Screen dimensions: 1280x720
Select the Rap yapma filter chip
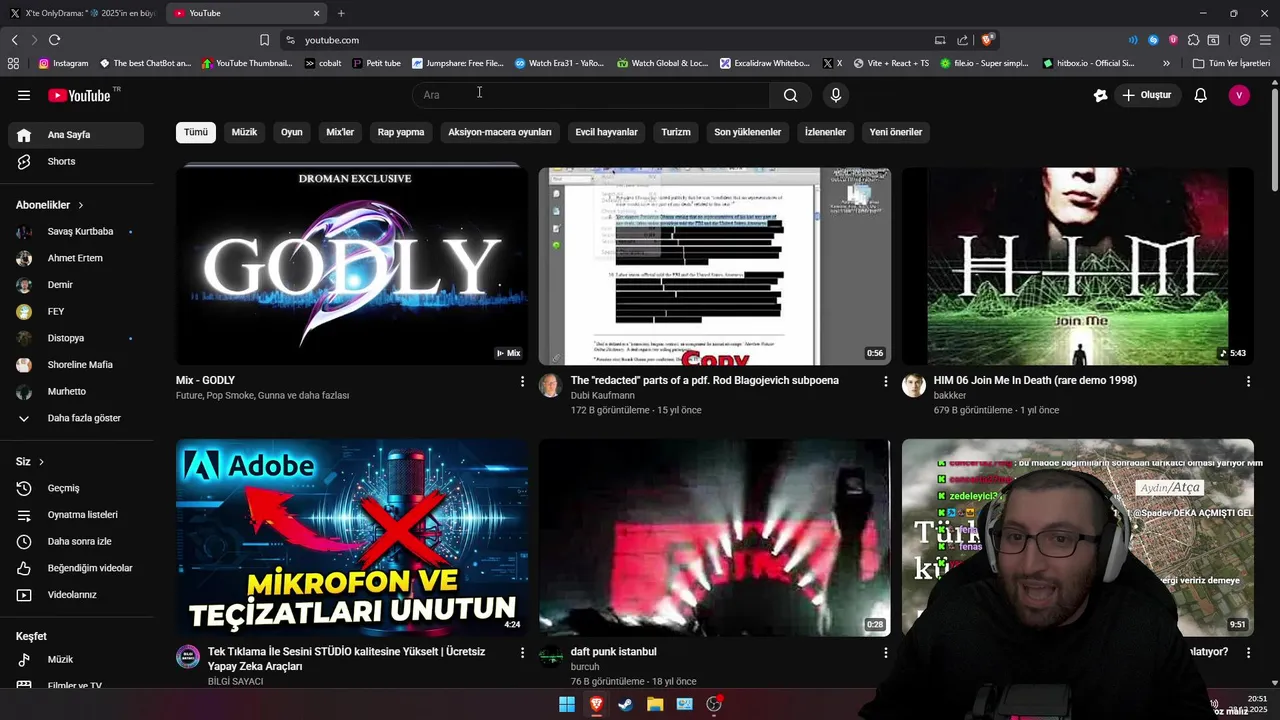401,132
